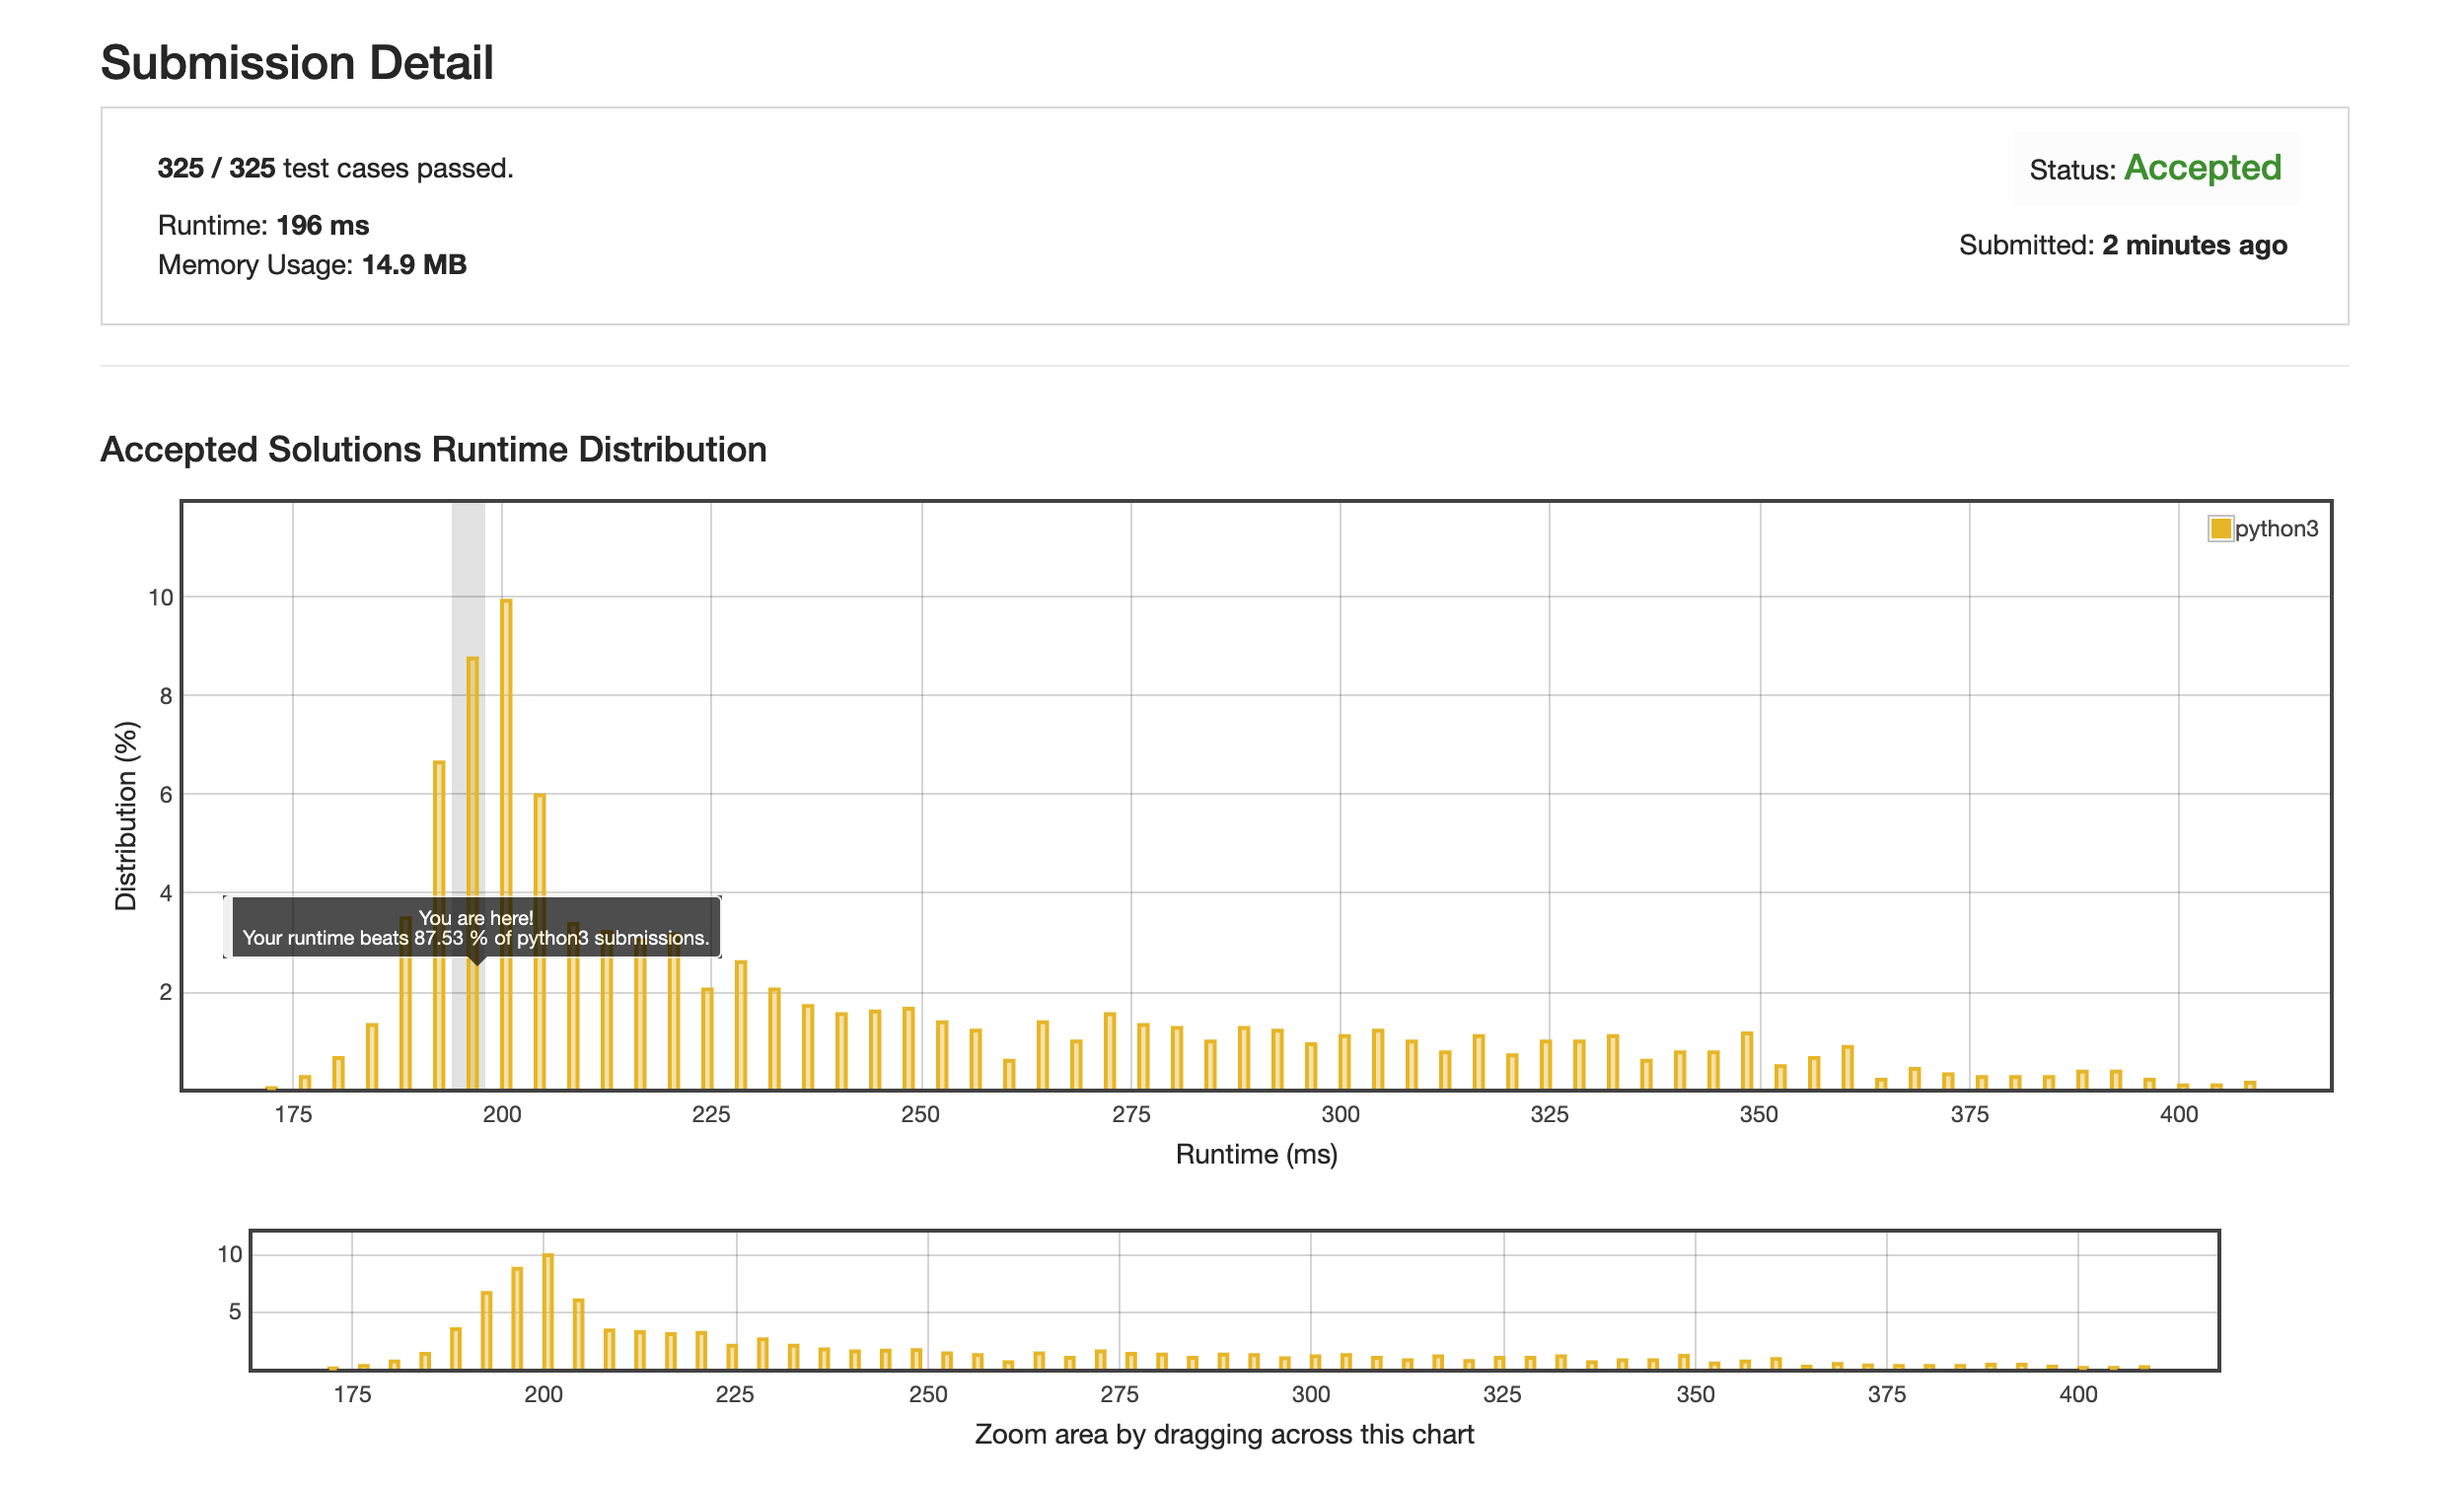Image resolution: width=2464 pixels, height=1487 pixels.
Task: Click the 'Distribution (%)' vertical axis title
Action: pos(126,816)
